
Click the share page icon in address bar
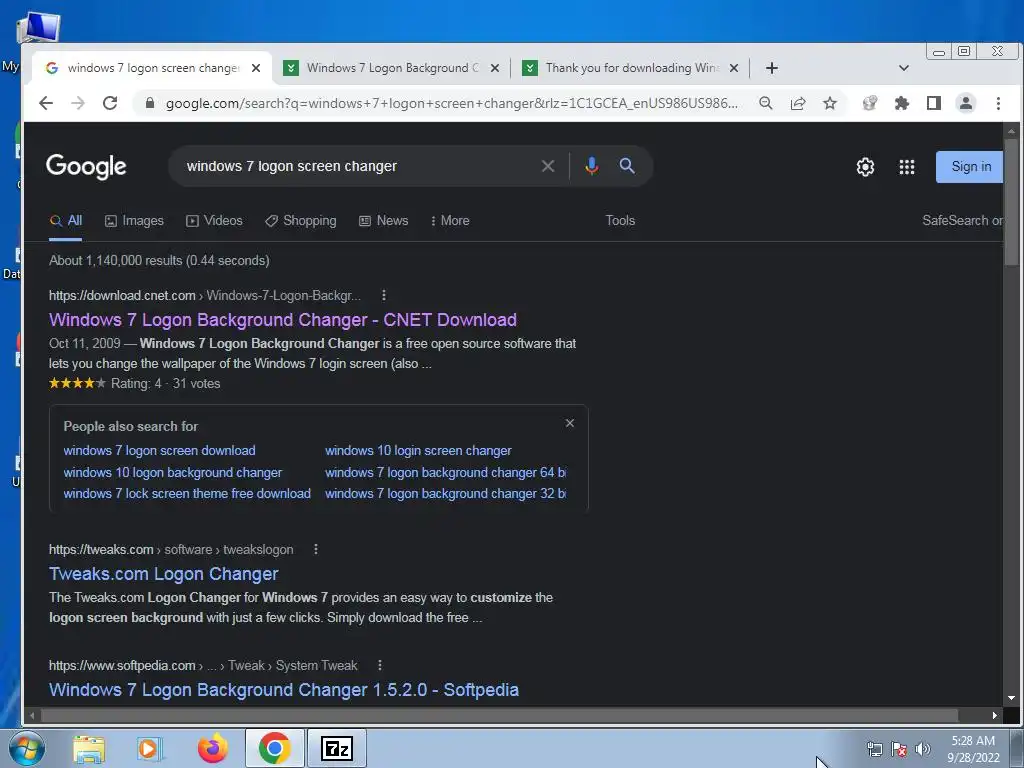[x=797, y=103]
